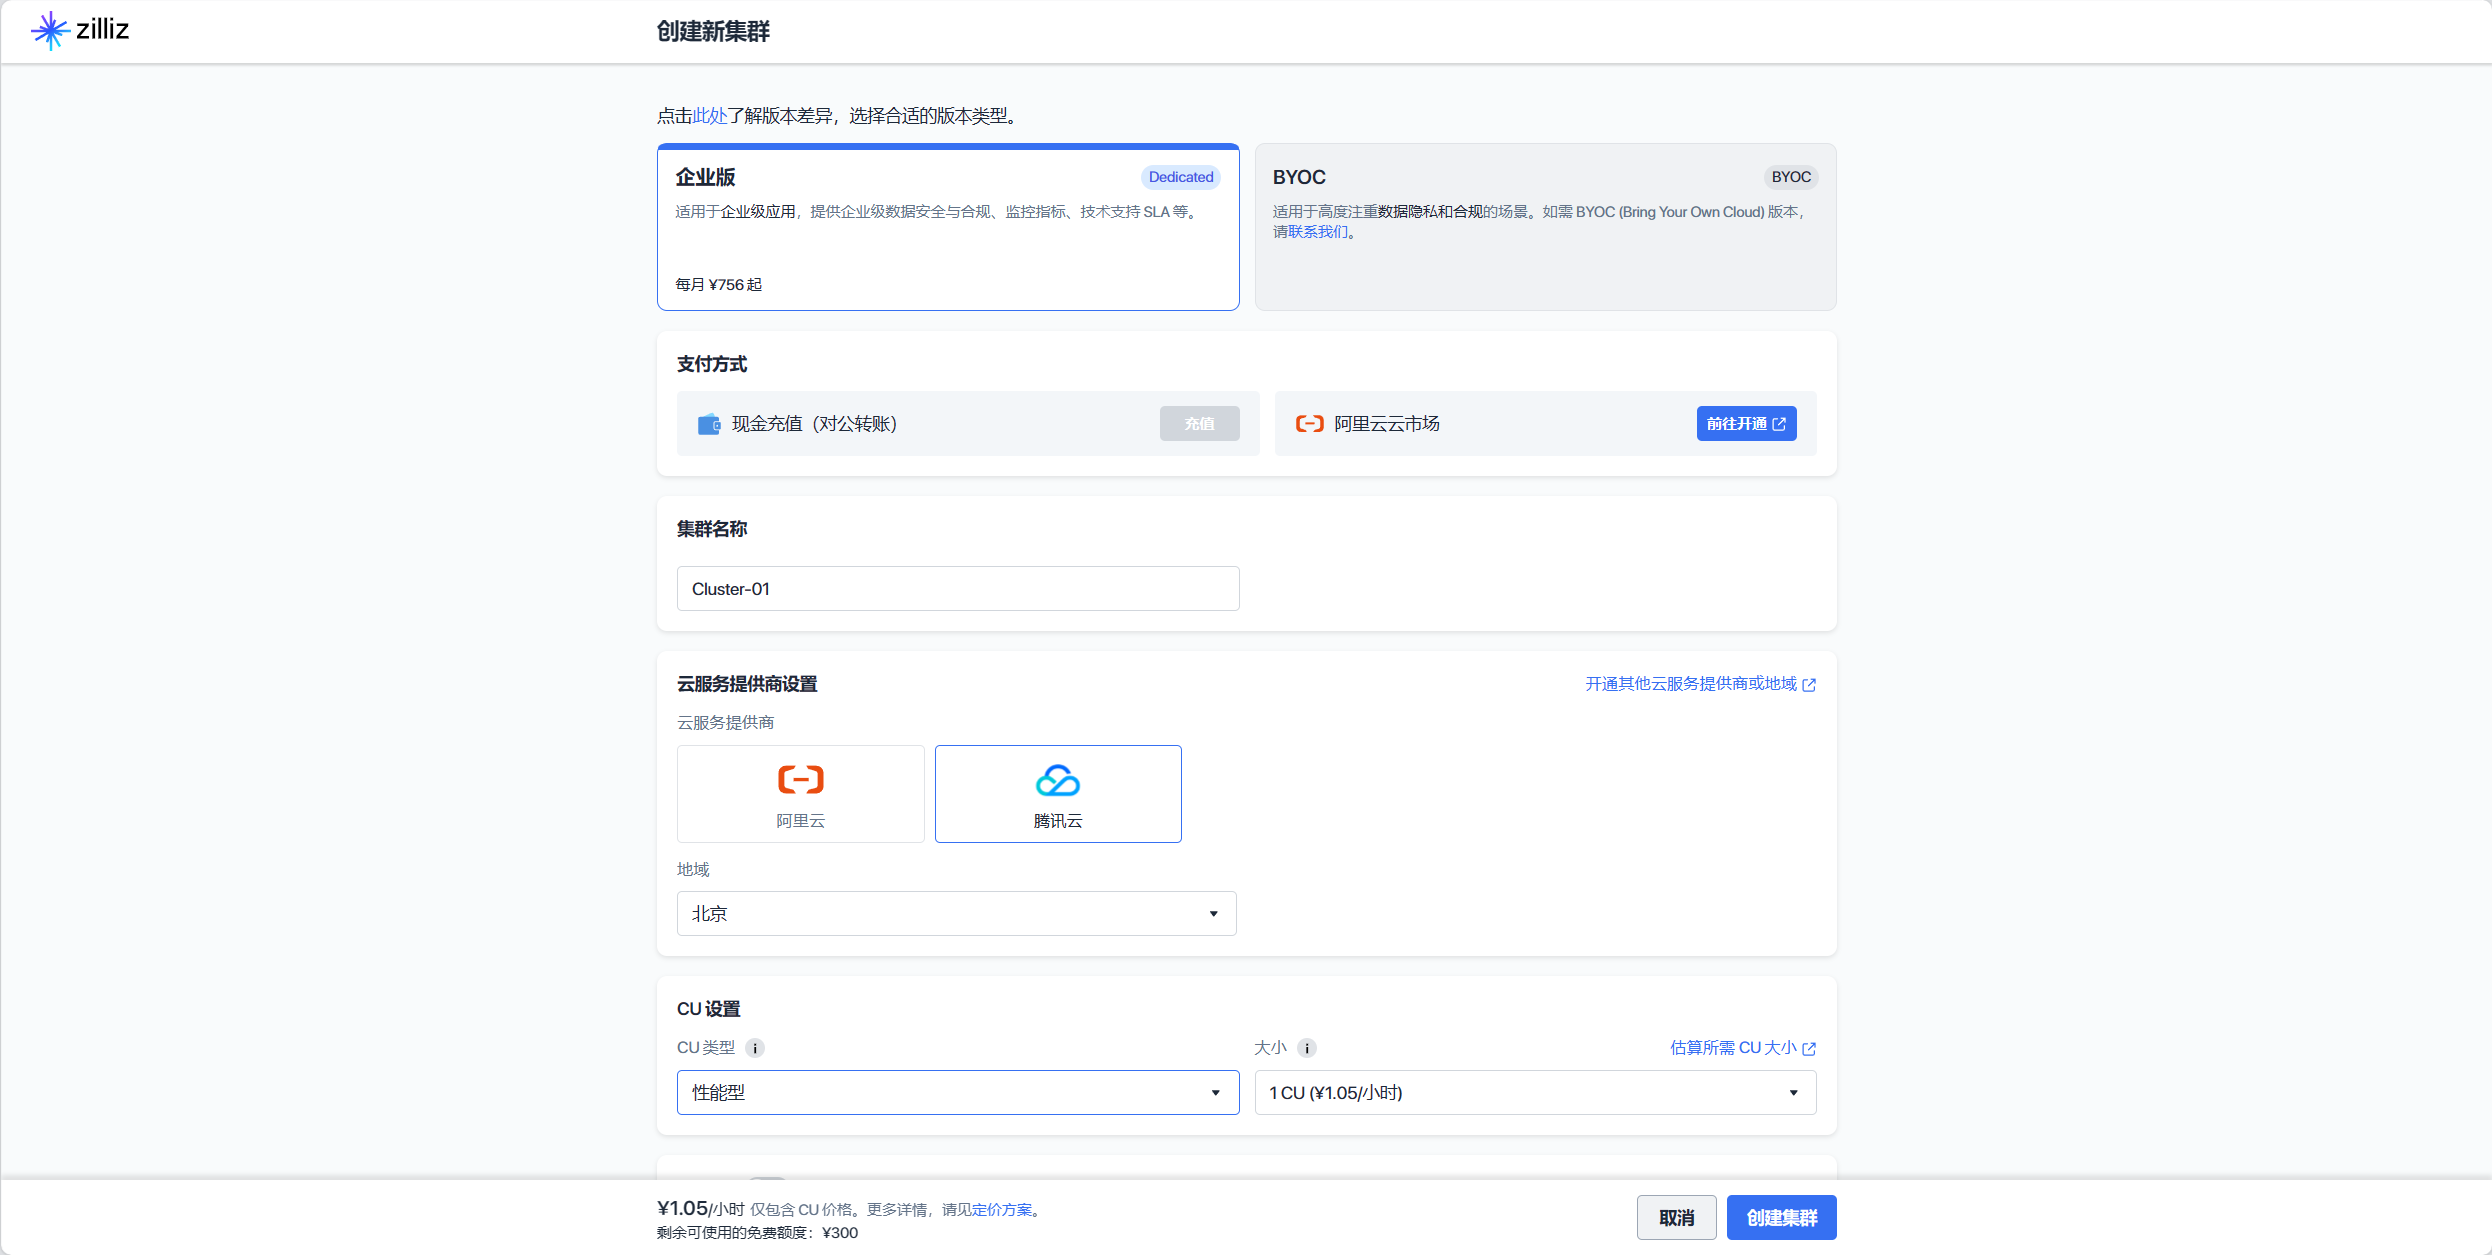Click the 云服务提供商设置 heading
This screenshot has height=1255, width=2492.
coord(747,684)
